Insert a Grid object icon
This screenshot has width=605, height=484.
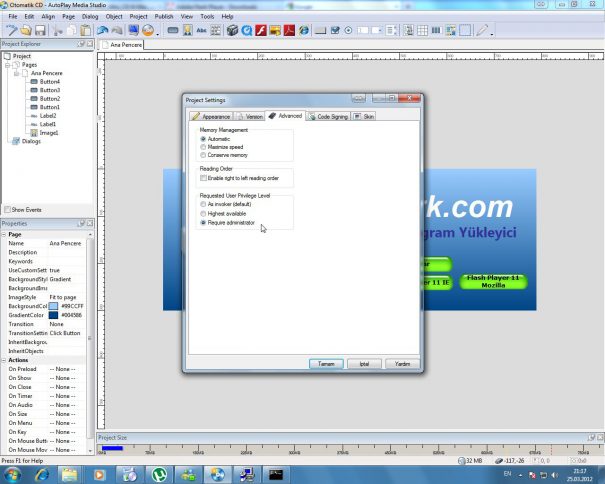tap(422, 30)
